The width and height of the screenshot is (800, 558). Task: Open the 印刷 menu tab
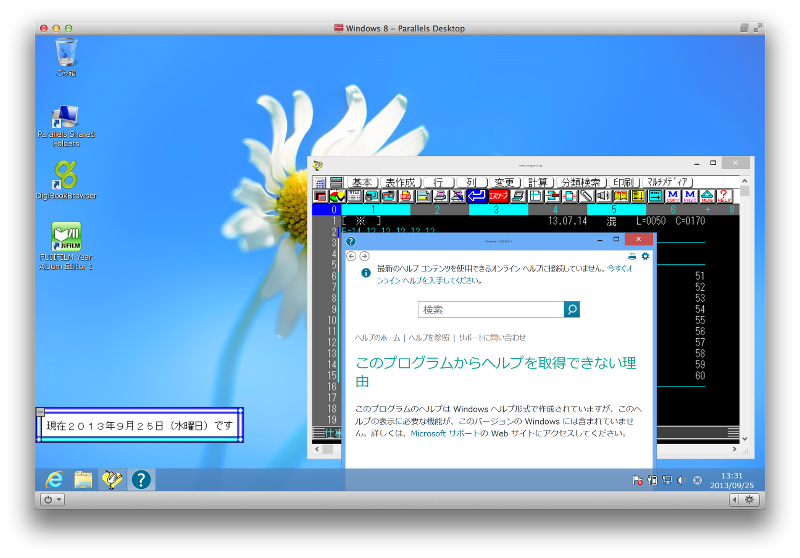point(623,182)
